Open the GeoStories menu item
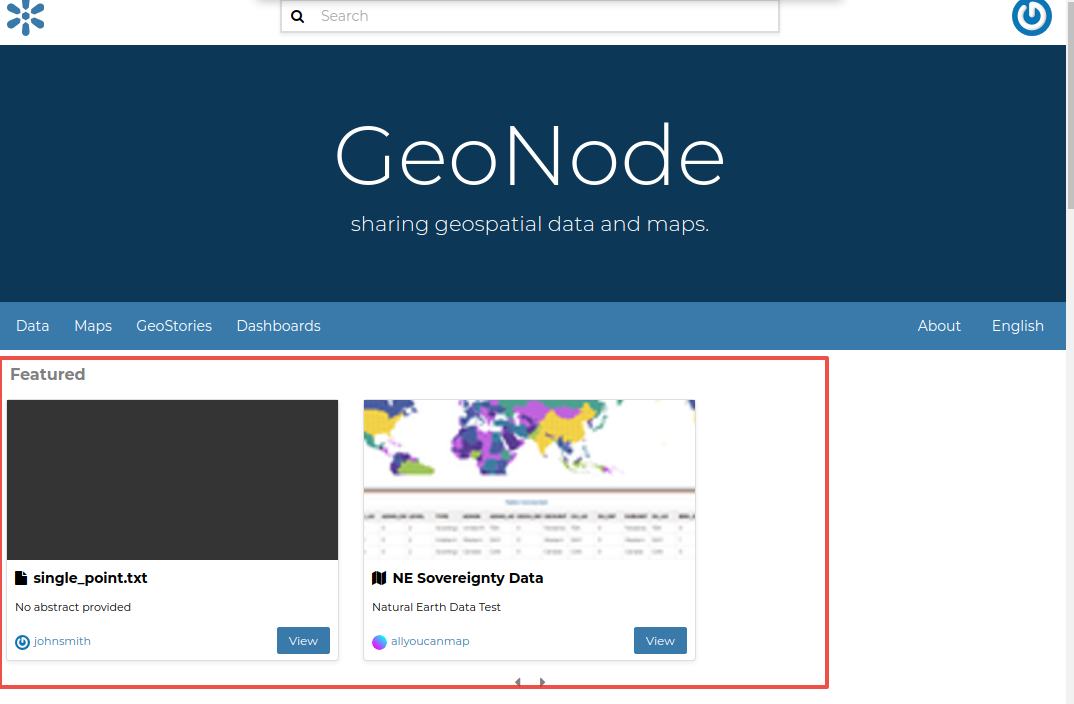Image resolution: width=1074 pixels, height=704 pixels. pyautogui.click(x=174, y=326)
